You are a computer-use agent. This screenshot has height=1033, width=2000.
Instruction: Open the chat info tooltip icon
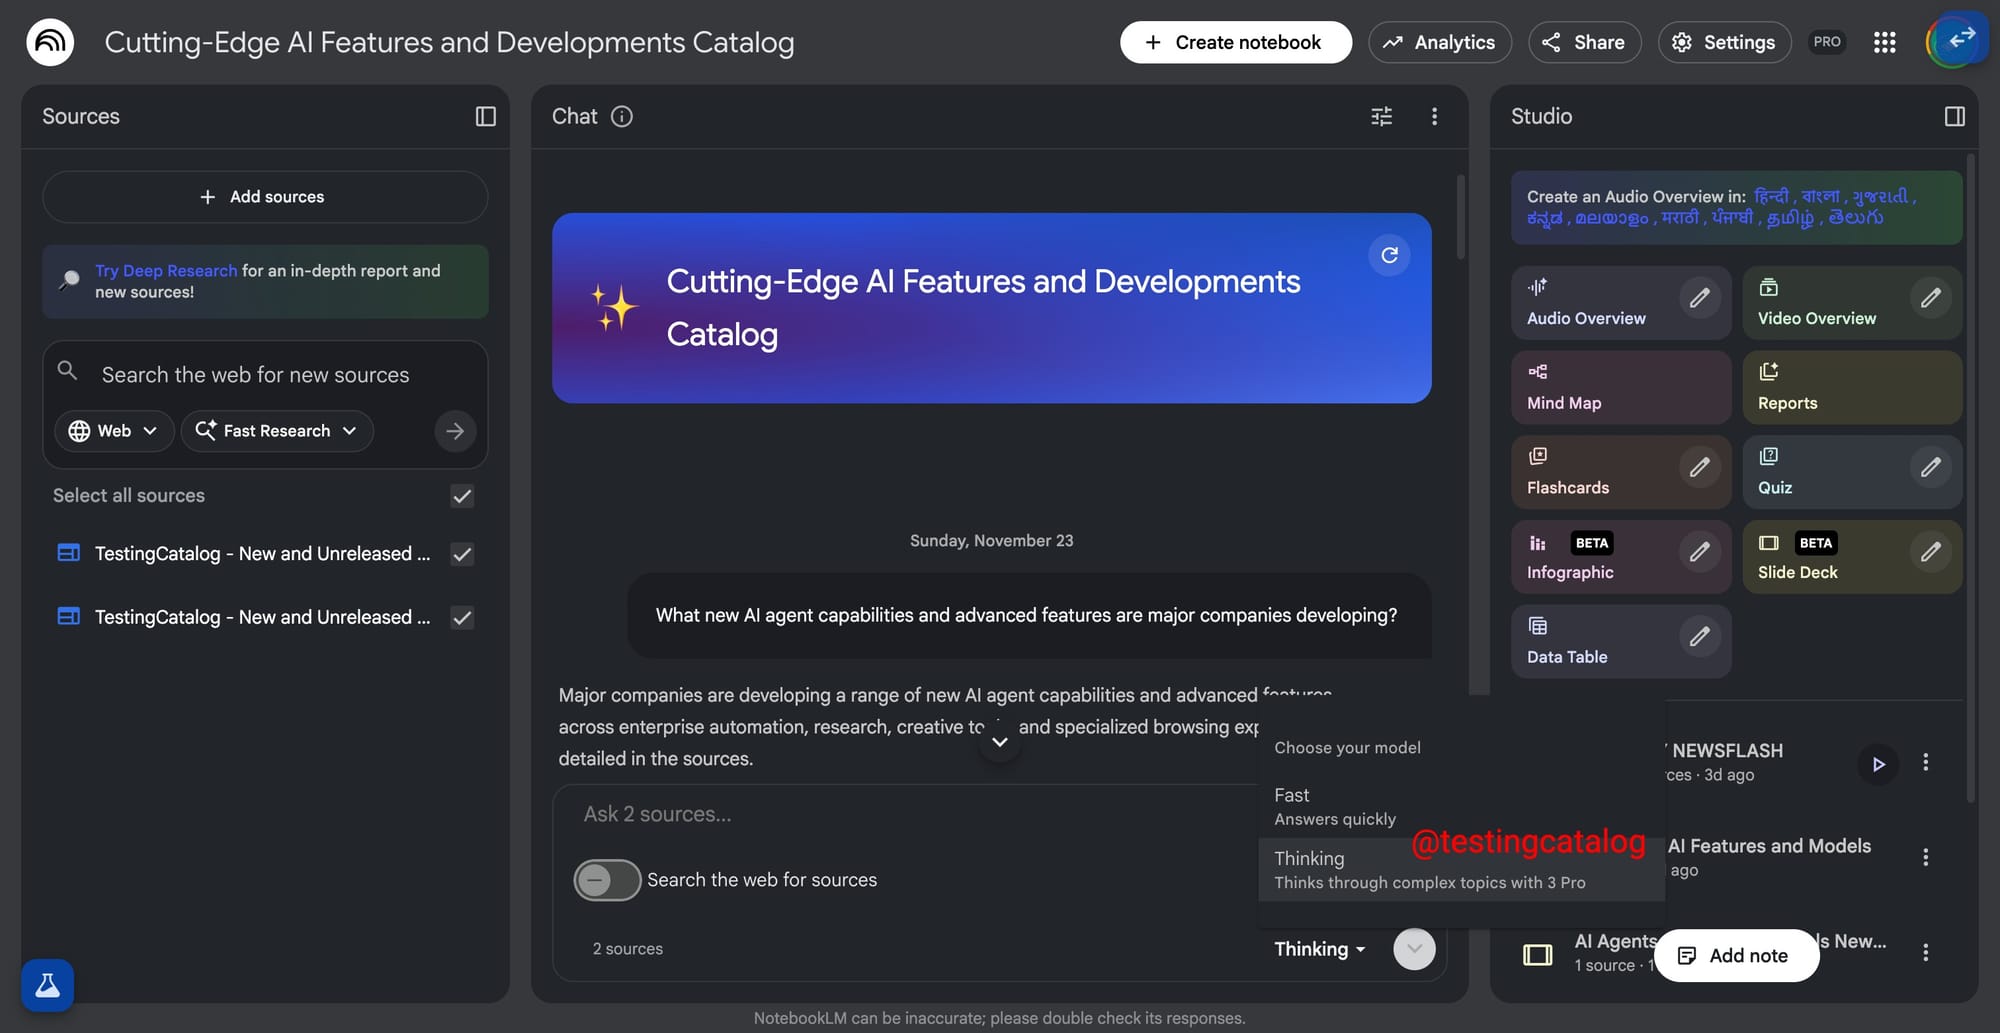tap(622, 116)
